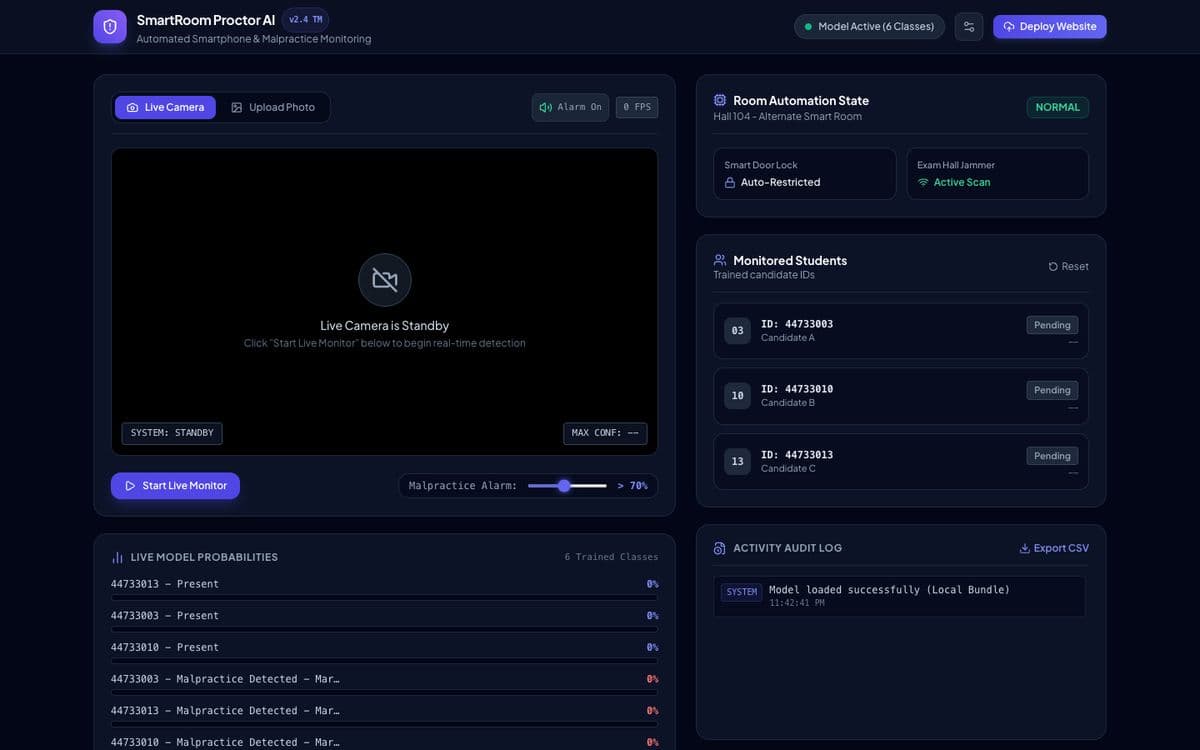Switch to the Live Camera tab
Image resolution: width=1200 pixels, height=750 pixels.
pyautogui.click(x=165, y=107)
